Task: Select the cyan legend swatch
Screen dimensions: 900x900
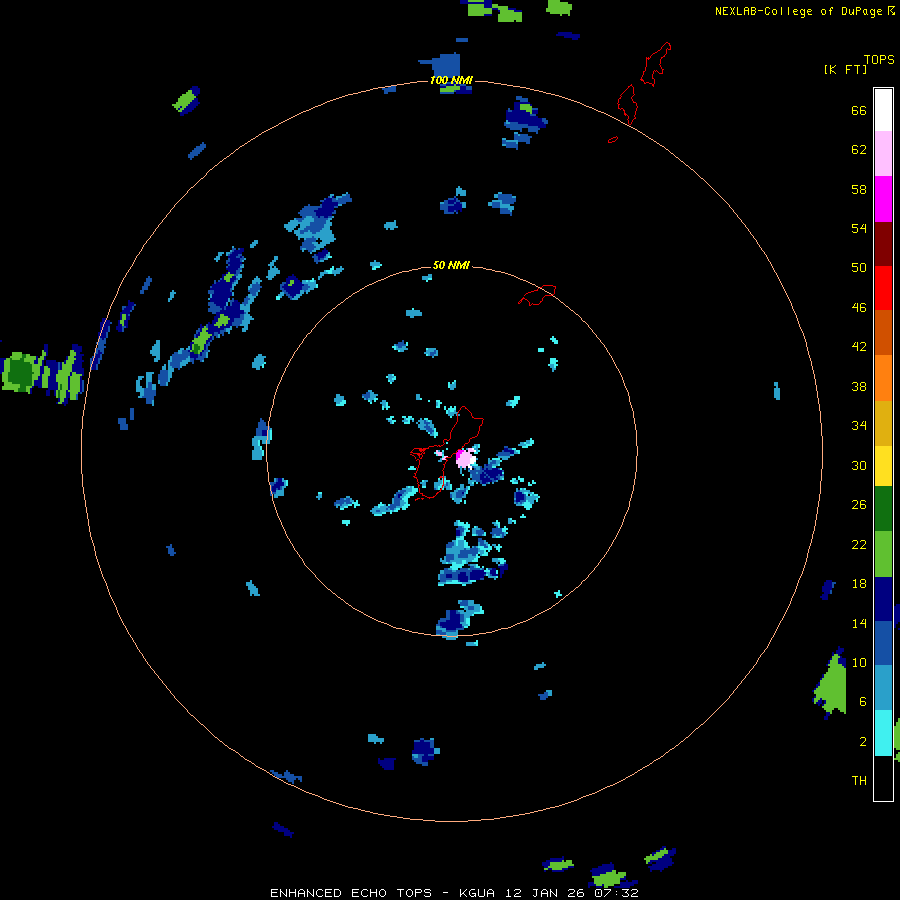Action: (883, 733)
